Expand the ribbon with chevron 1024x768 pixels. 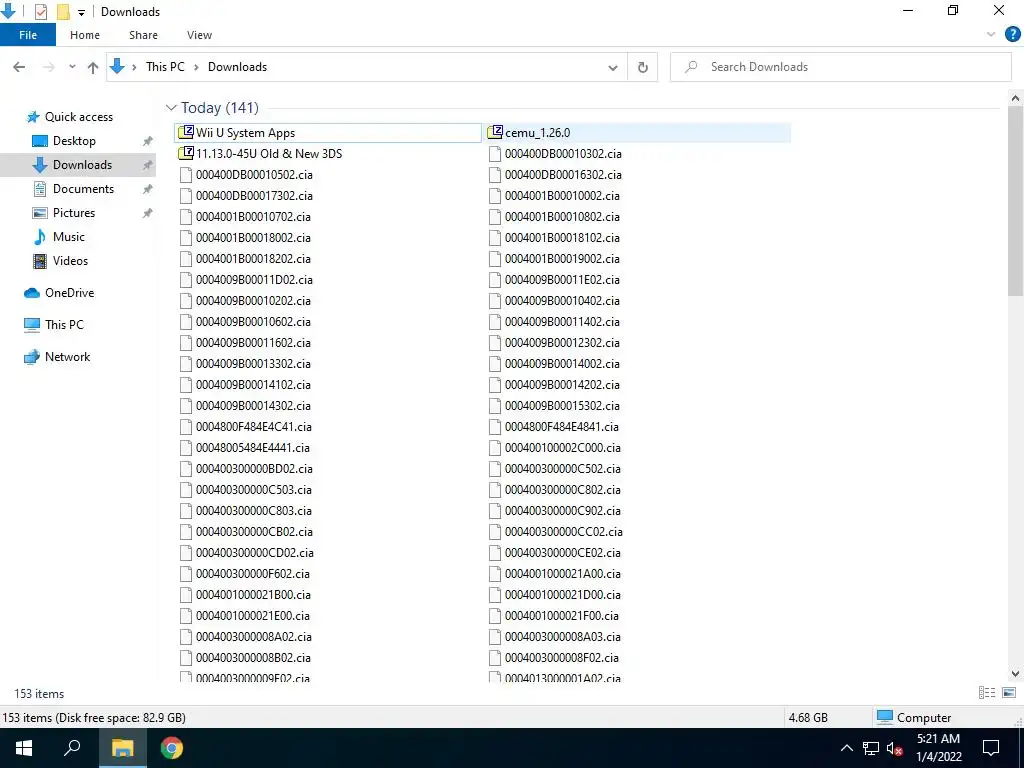click(991, 35)
